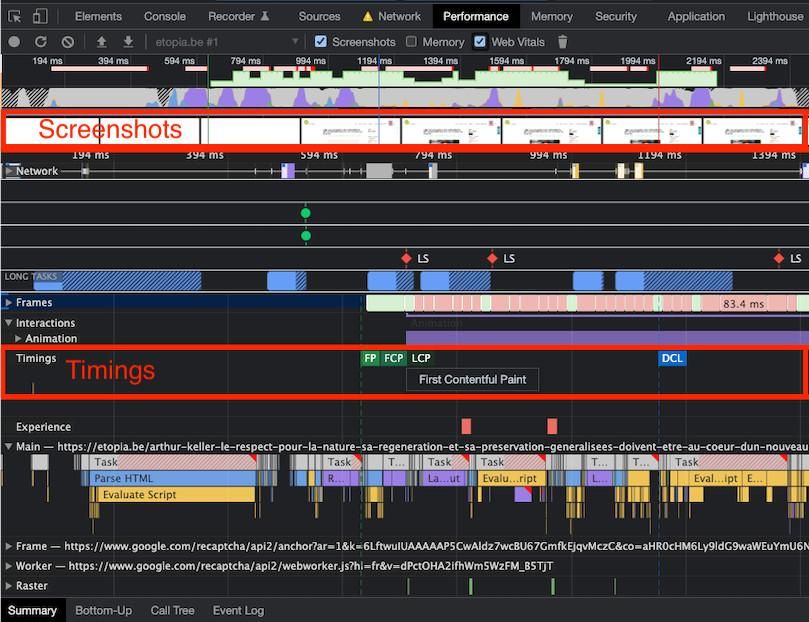Collapse the Interactions section
Image resolution: width=809 pixels, height=622 pixels.
click(9, 323)
